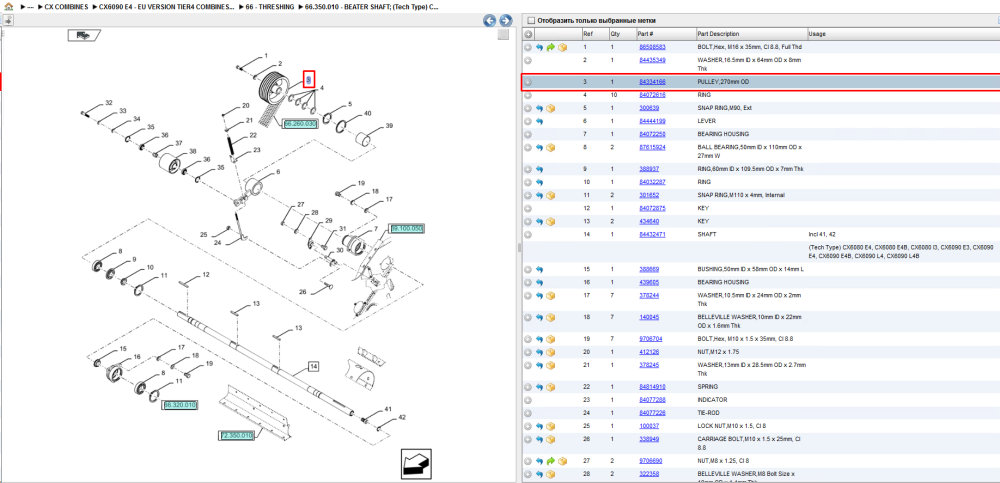Pin the side panel with the pushpin icon
The width and height of the screenshot is (1000, 483).
8,20
